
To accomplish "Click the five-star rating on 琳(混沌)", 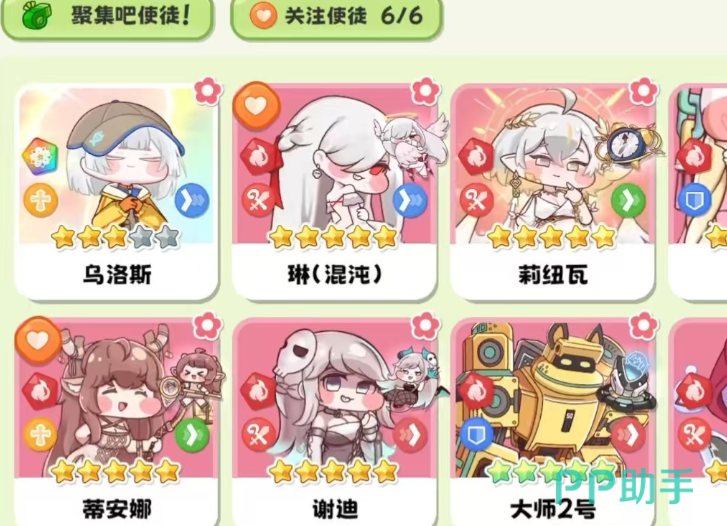I will pos(333,237).
